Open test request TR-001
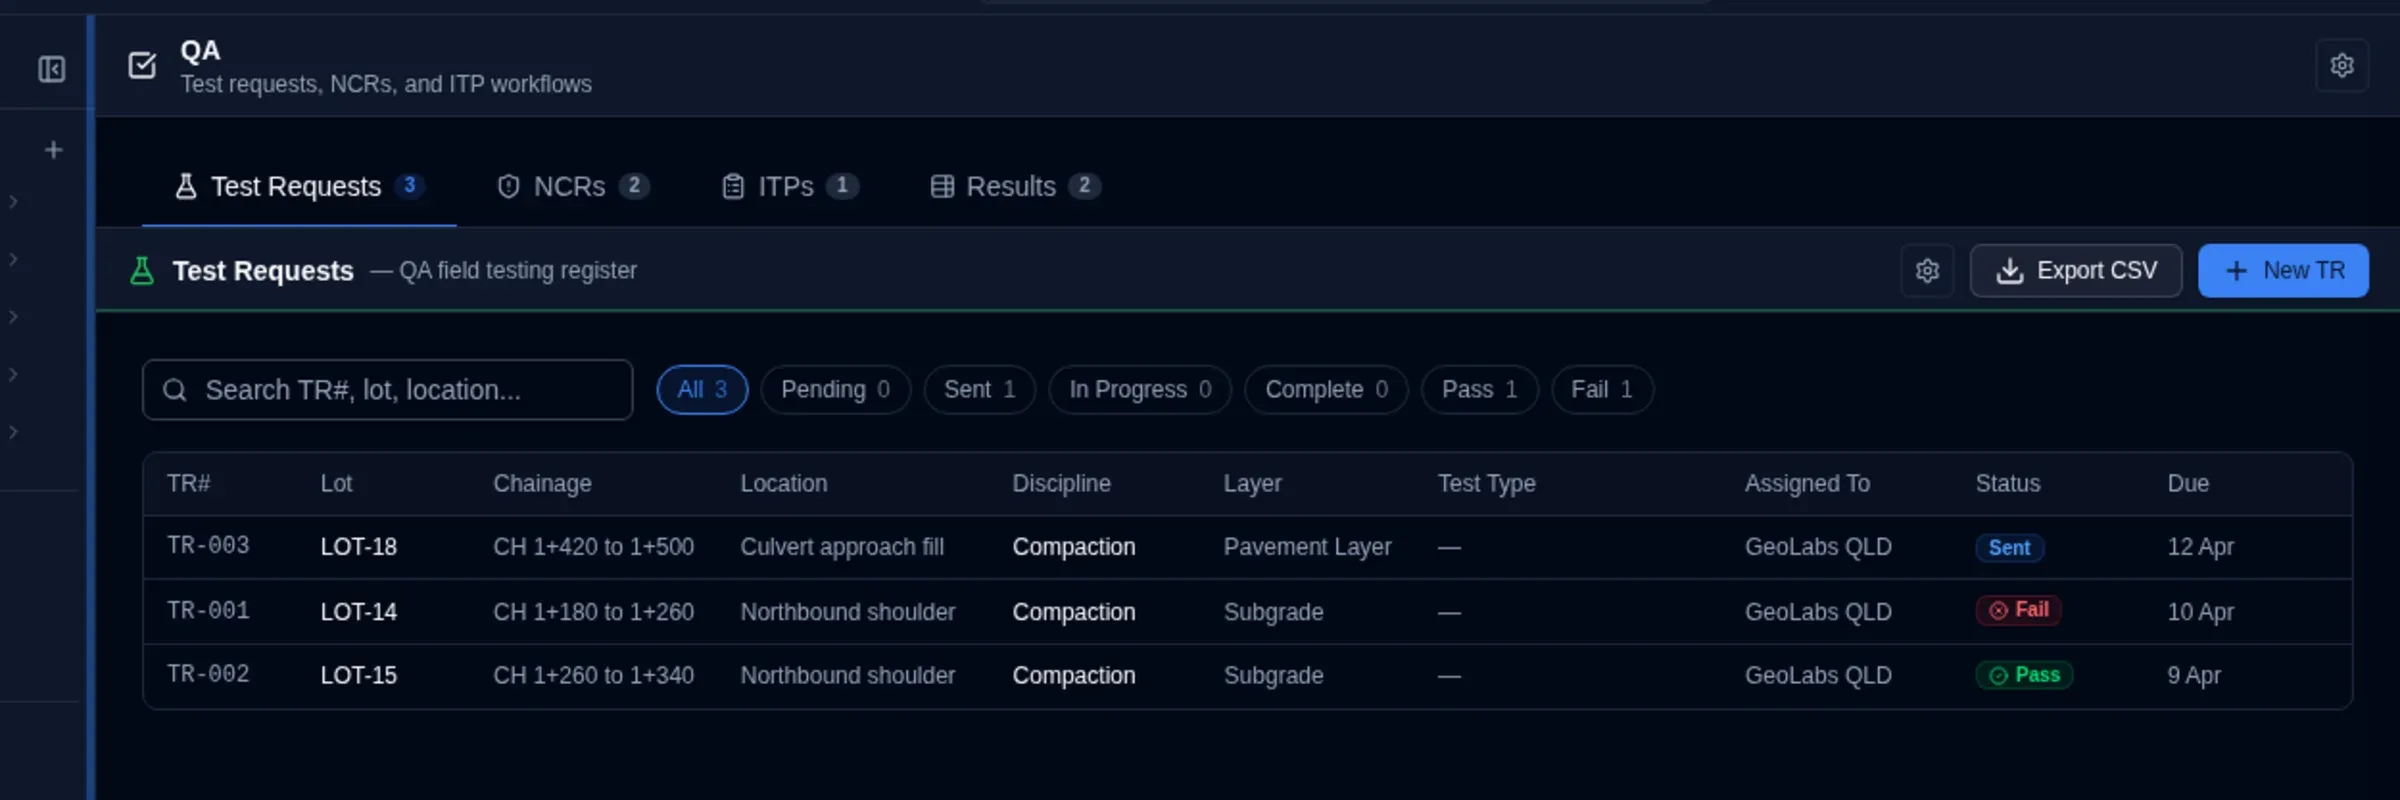This screenshot has height=800, width=2400. tap(208, 611)
